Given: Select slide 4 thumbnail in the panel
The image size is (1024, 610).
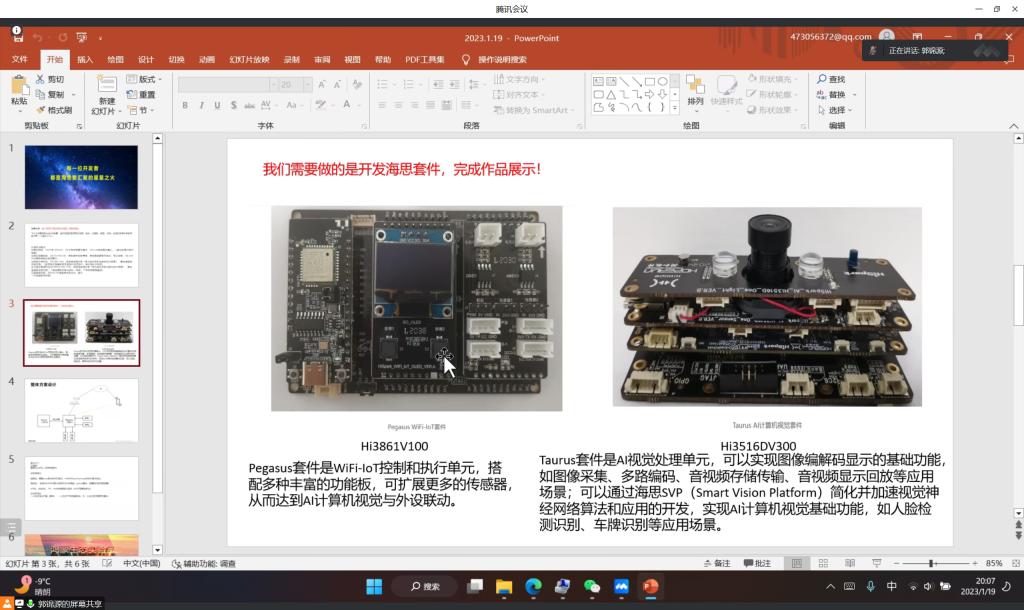Looking at the screenshot, I should (x=82, y=410).
